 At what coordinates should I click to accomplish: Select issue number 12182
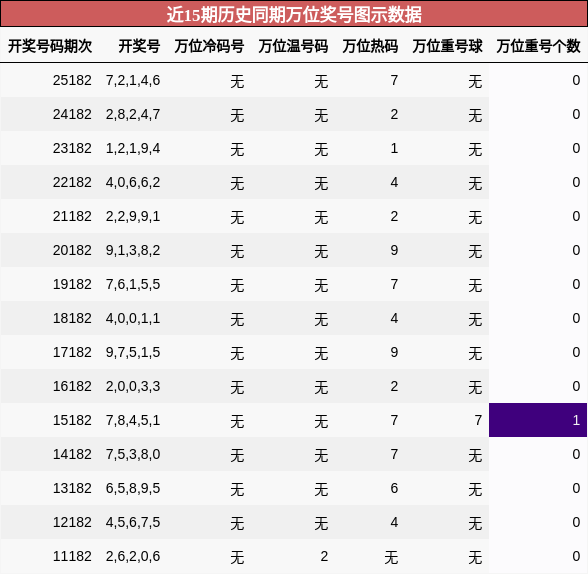72,522
